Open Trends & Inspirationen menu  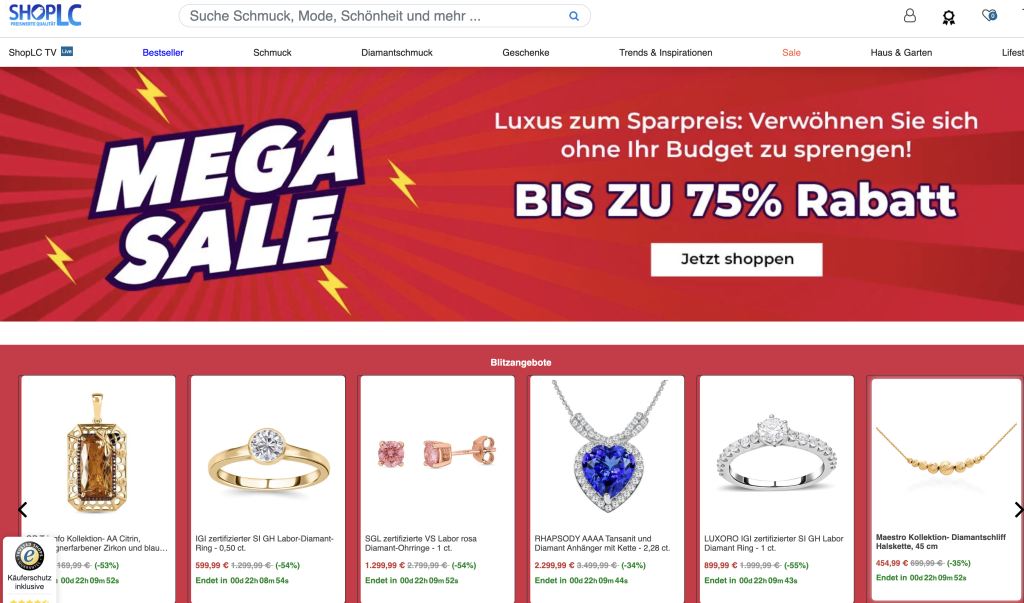(665, 53)
